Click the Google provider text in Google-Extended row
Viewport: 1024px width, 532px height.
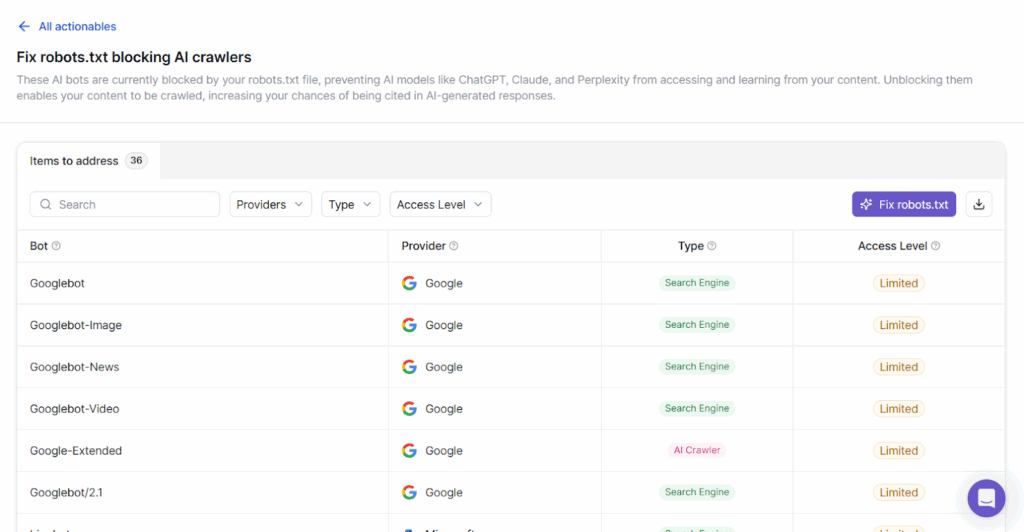444,450
